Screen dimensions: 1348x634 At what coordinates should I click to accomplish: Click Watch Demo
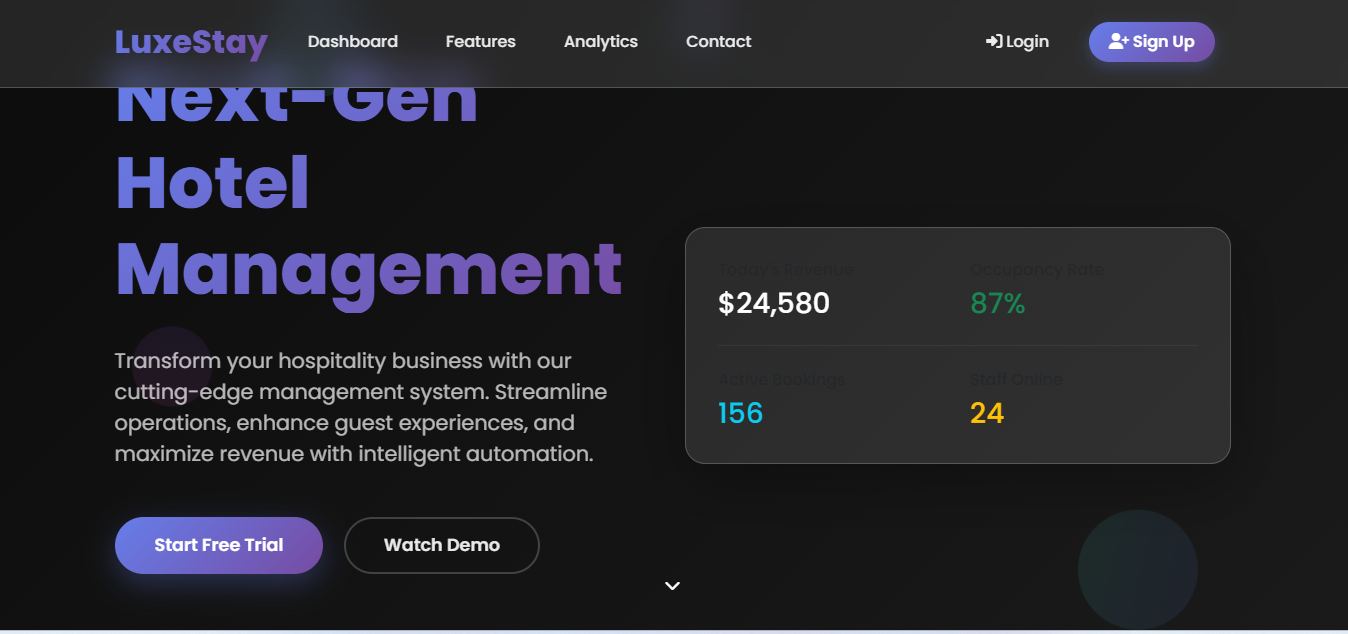pos(441,545)
